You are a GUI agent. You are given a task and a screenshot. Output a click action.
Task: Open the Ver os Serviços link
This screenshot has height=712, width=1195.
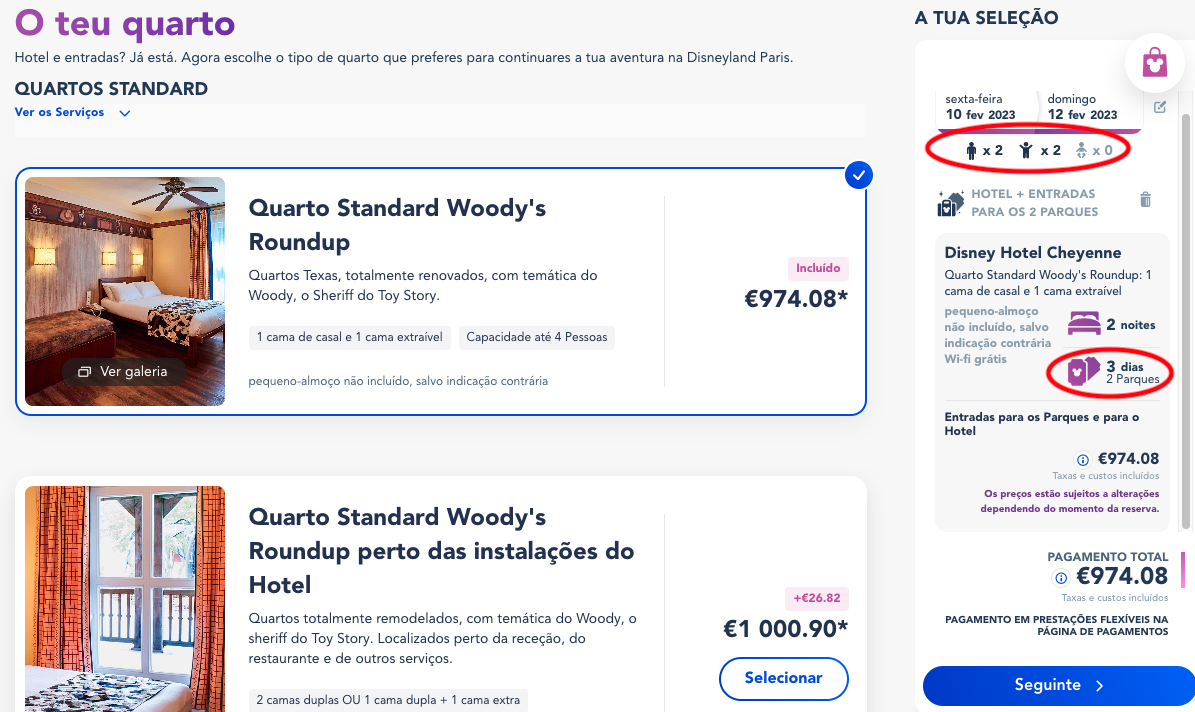click(59, 112)
